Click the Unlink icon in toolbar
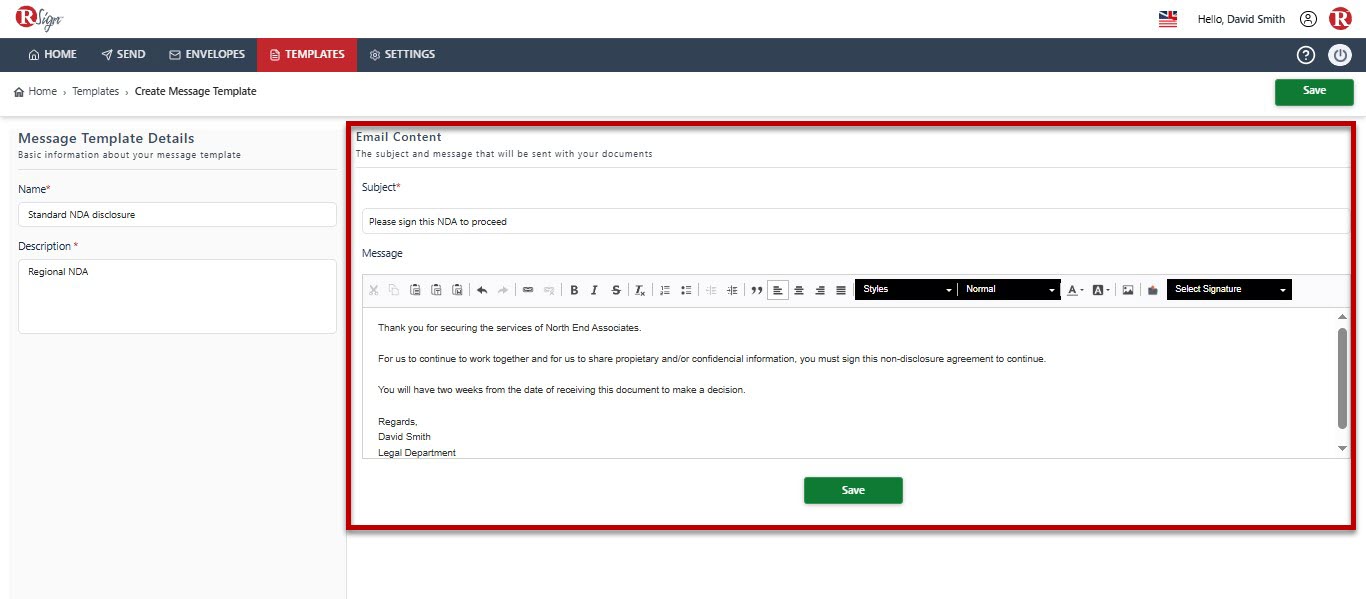 (549, 290)
